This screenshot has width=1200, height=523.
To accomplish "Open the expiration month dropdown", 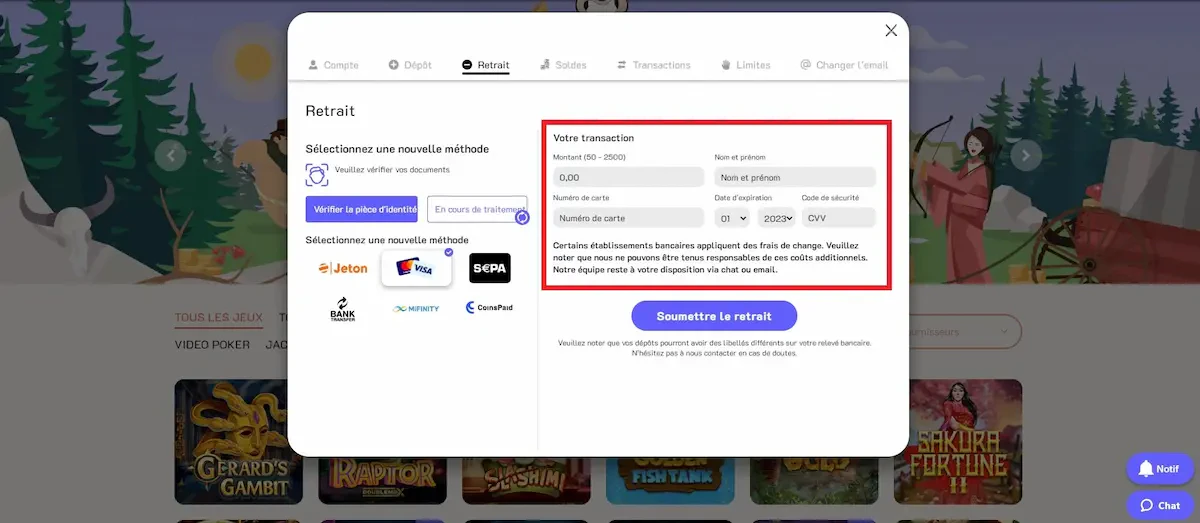I will click(731, 218).
